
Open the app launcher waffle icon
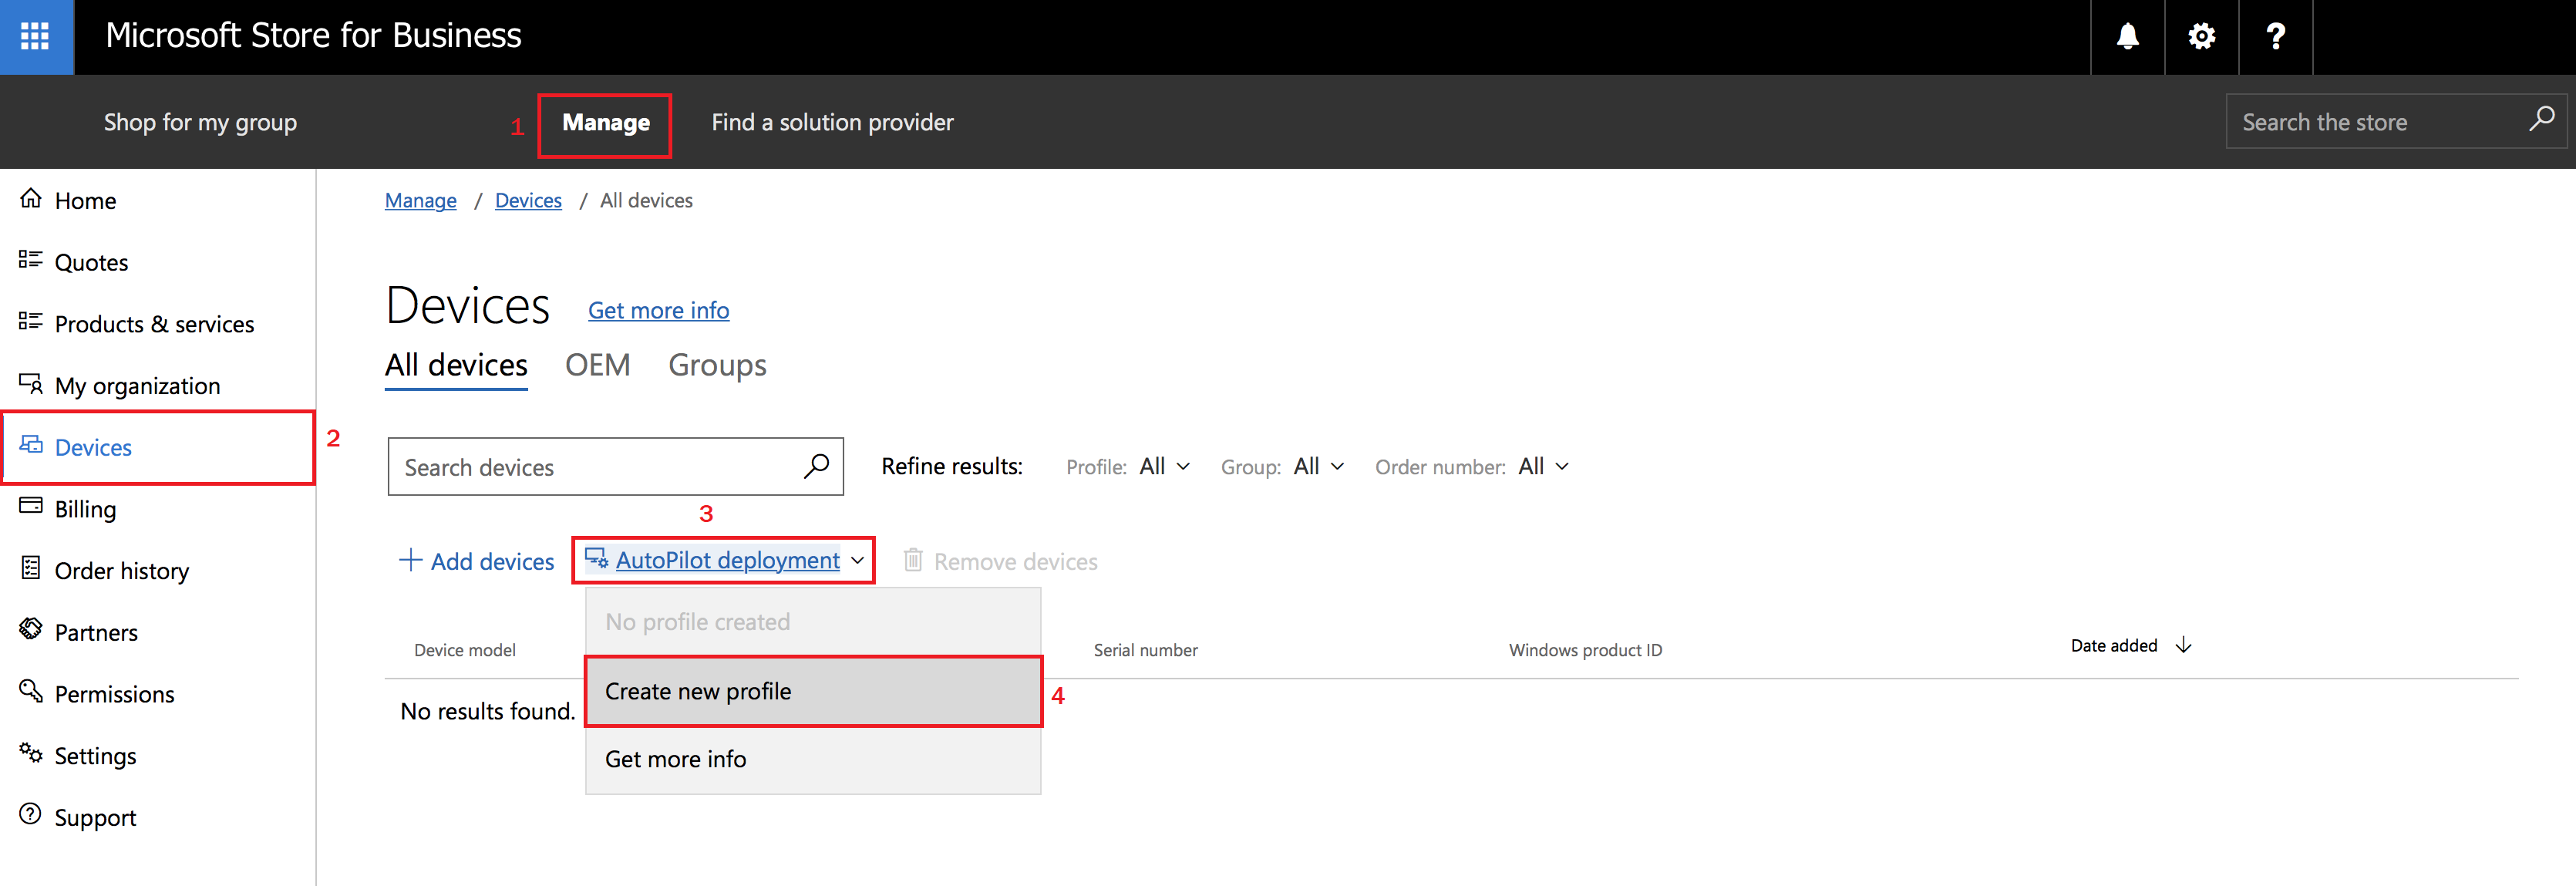(36, 36)
